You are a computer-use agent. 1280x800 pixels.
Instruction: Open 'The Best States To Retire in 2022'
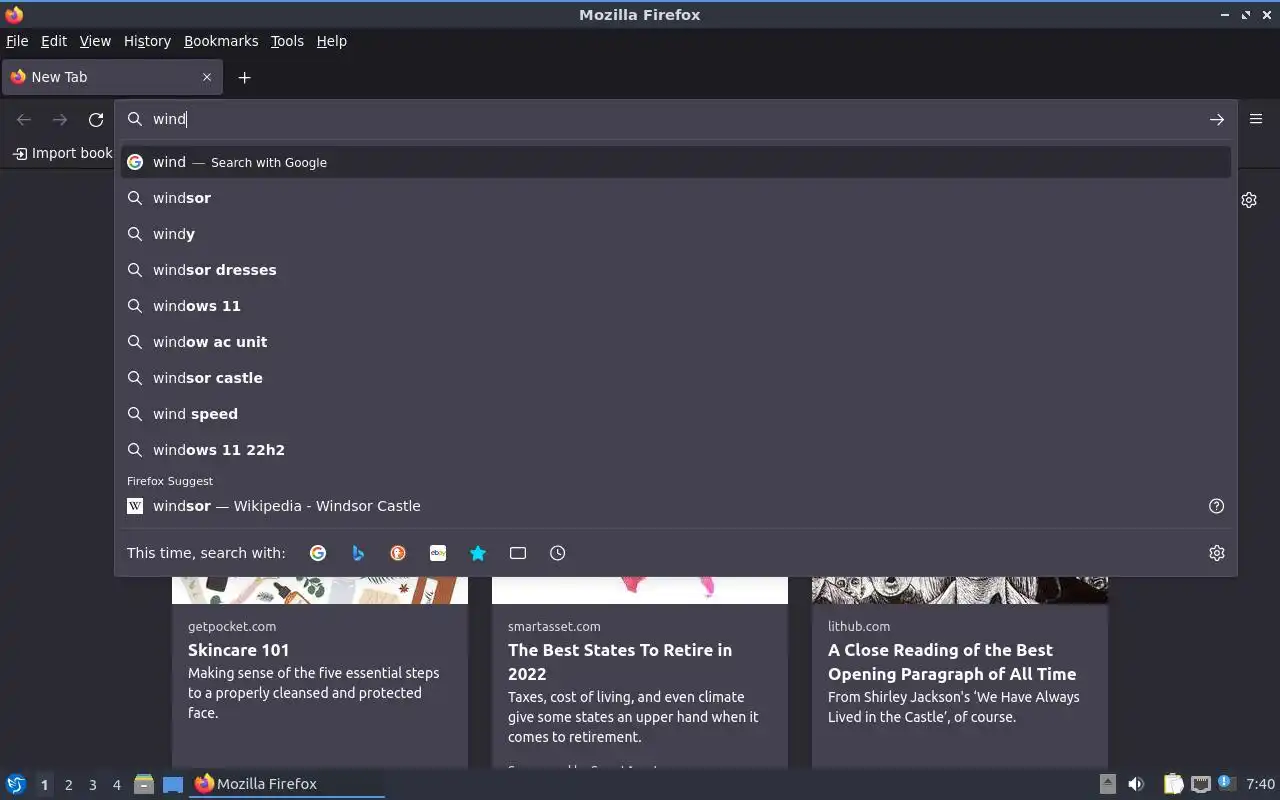620,662
